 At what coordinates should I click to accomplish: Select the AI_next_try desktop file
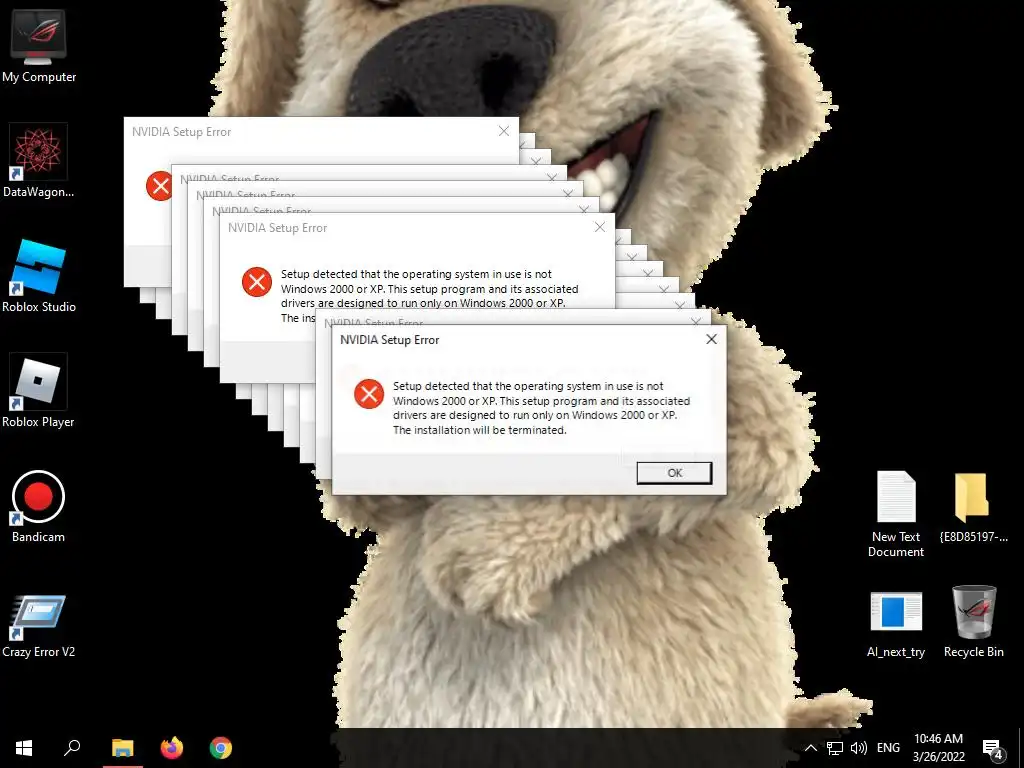click(896, 624)
